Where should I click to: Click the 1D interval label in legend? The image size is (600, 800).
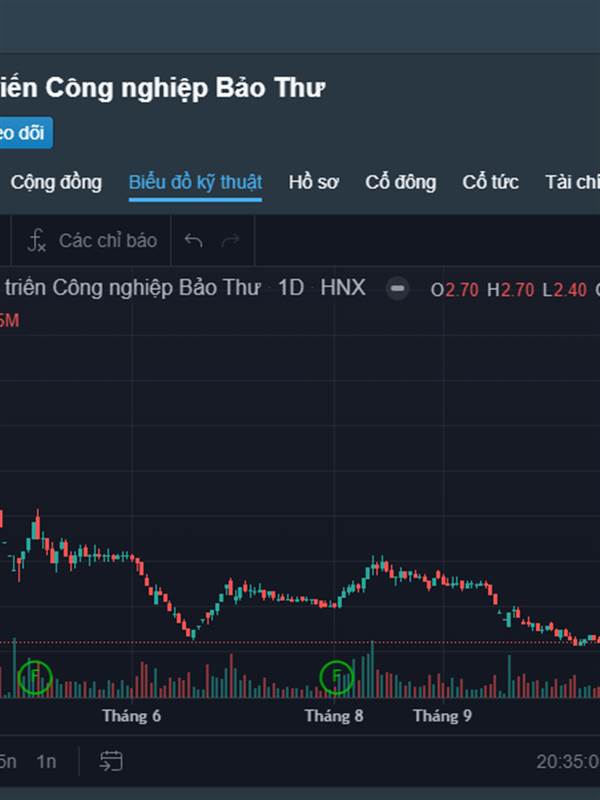coord(291,288)
